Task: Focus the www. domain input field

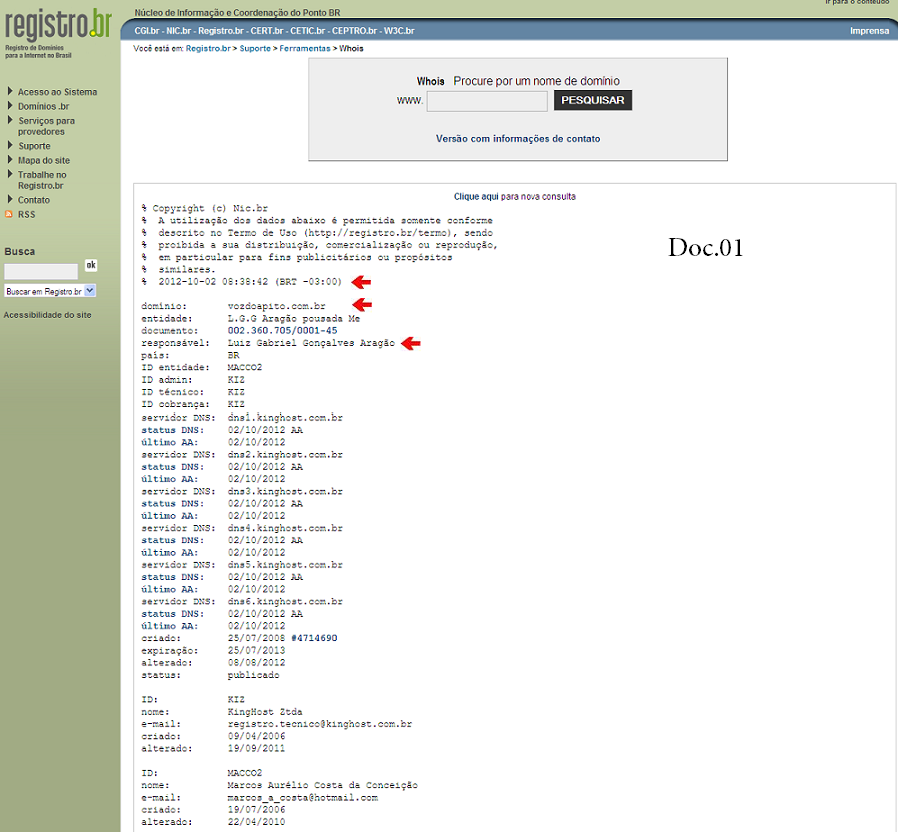Action: 487,101
